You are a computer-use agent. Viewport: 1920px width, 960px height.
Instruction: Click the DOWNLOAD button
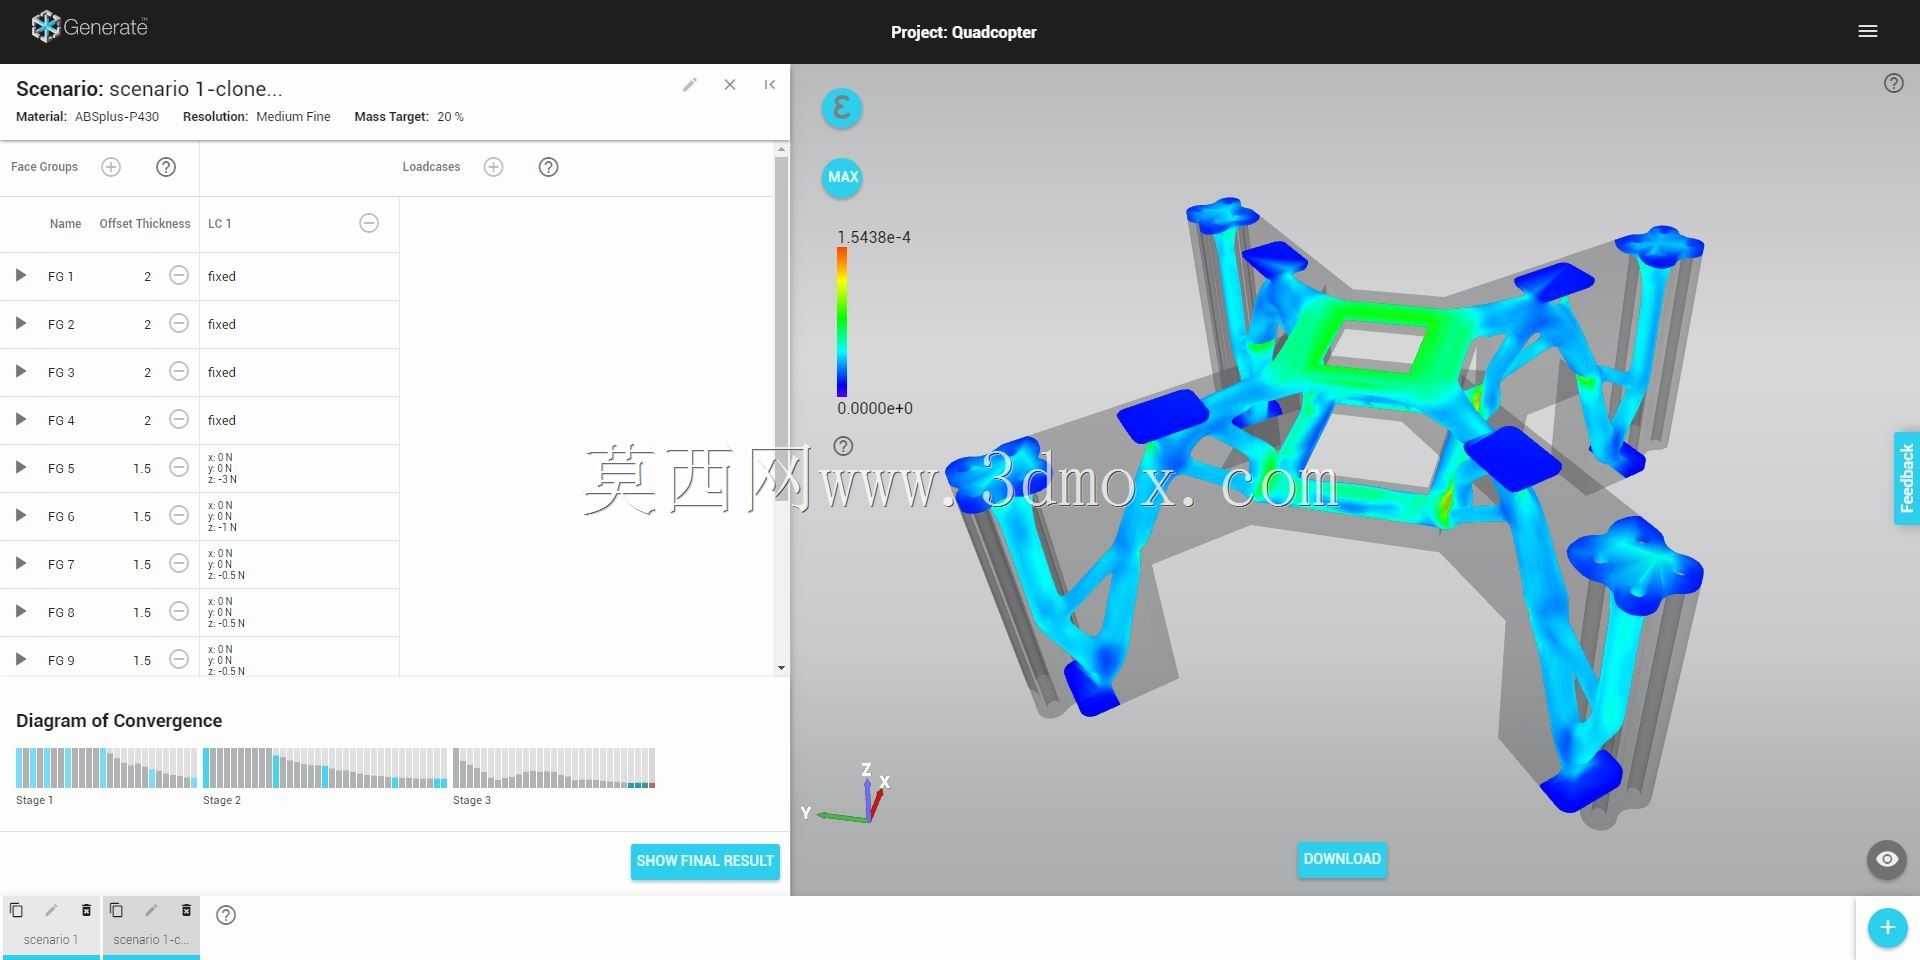[1342, 859]
